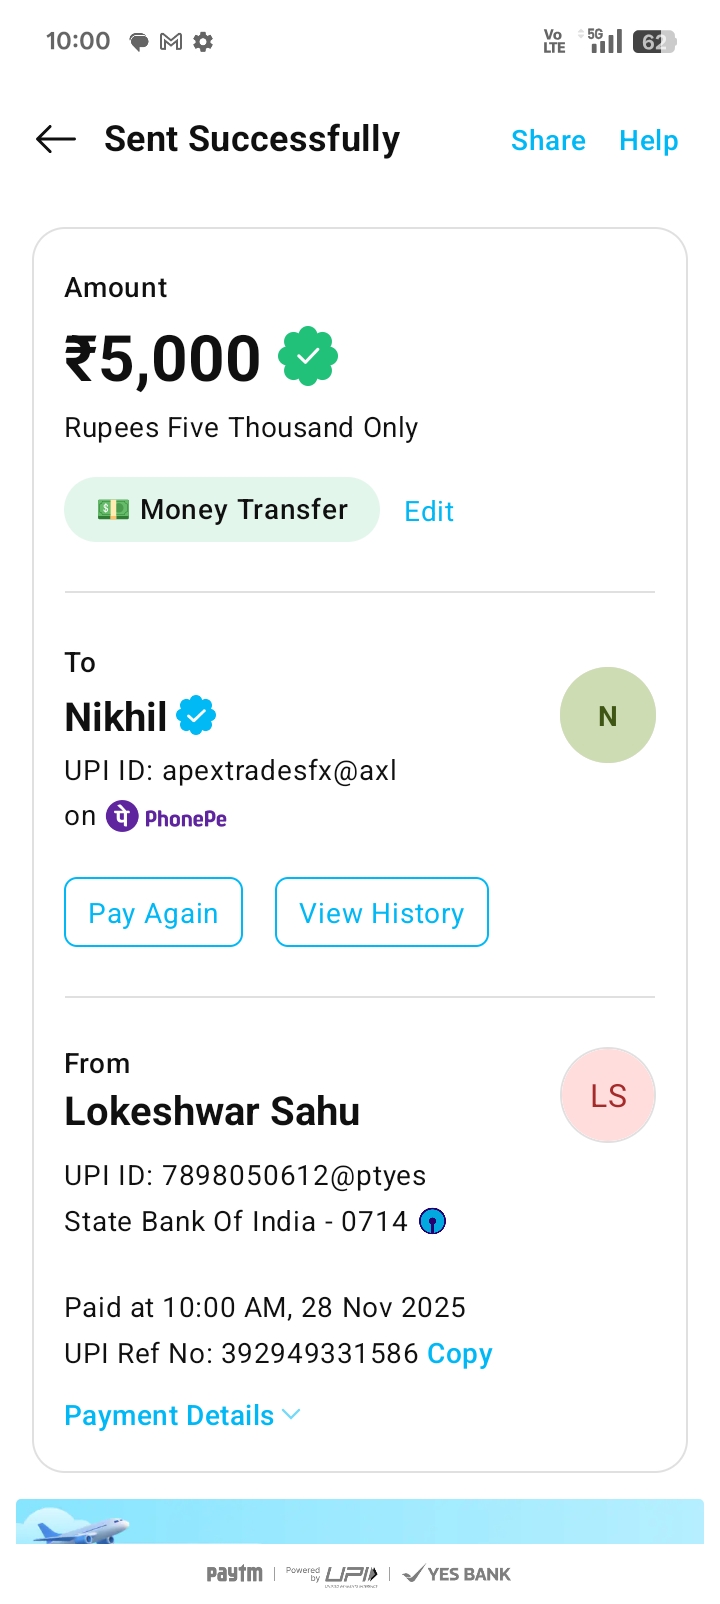Share the payment receipt
This screenshot has width=720, height=1604.
click(x=548, y=141)
